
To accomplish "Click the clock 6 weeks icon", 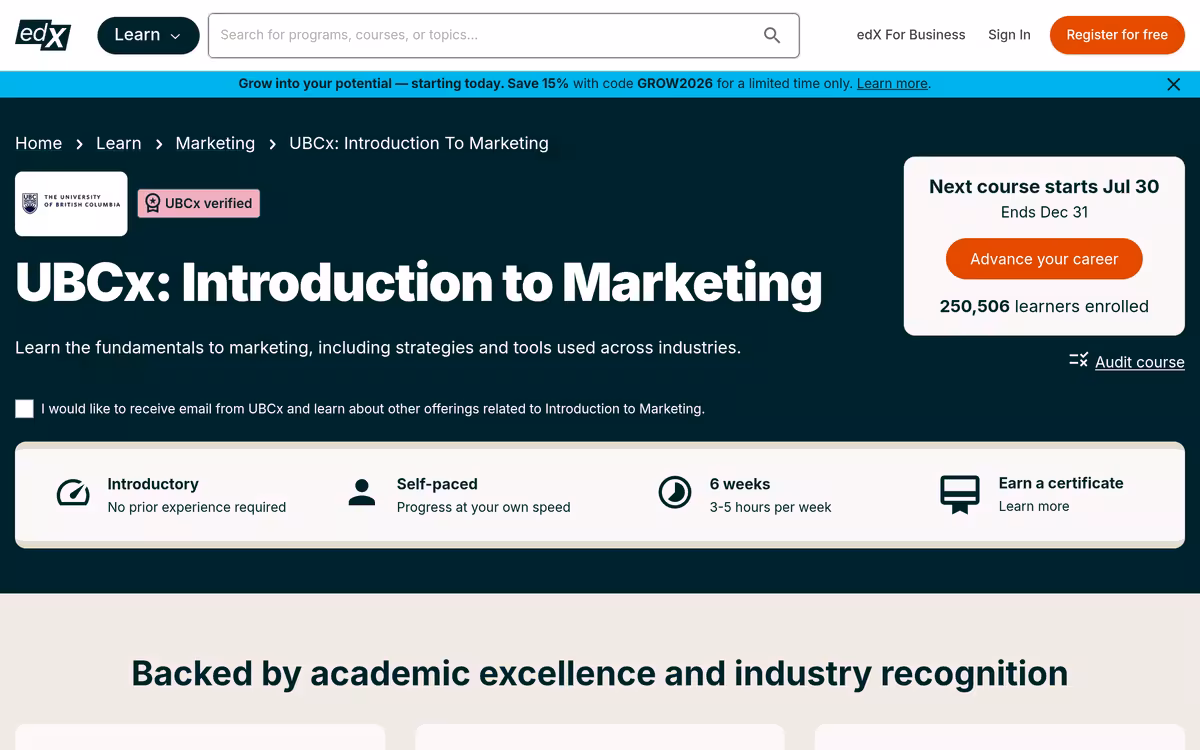I will (x=675, y=492).
